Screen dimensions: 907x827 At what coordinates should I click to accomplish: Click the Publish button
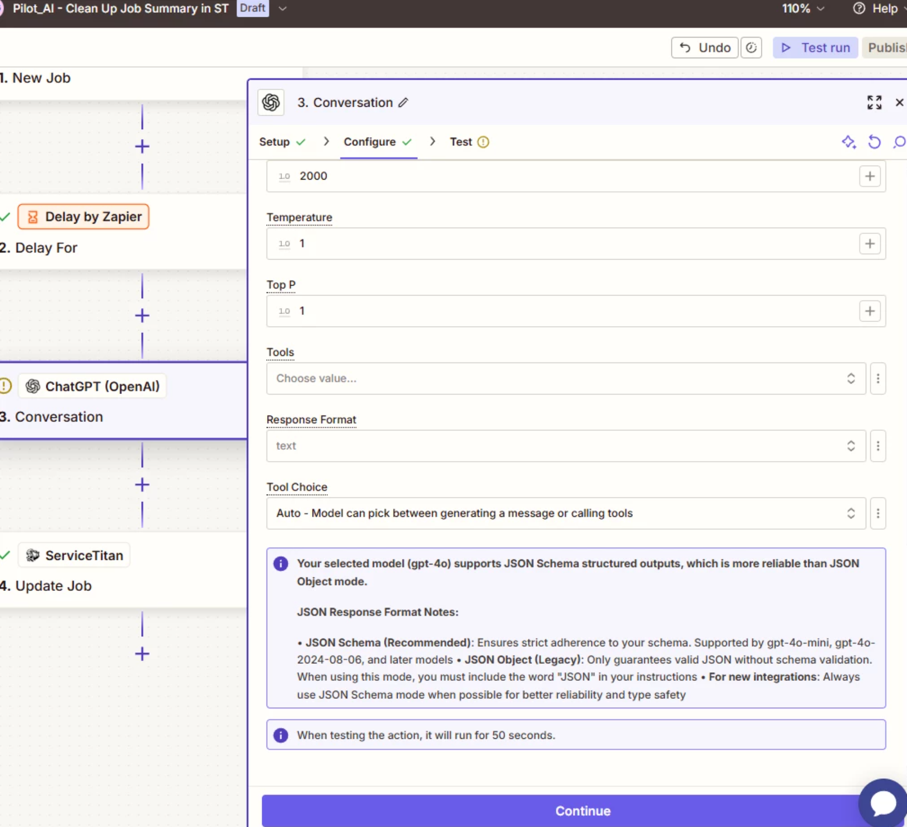click(x=885, y=47)
